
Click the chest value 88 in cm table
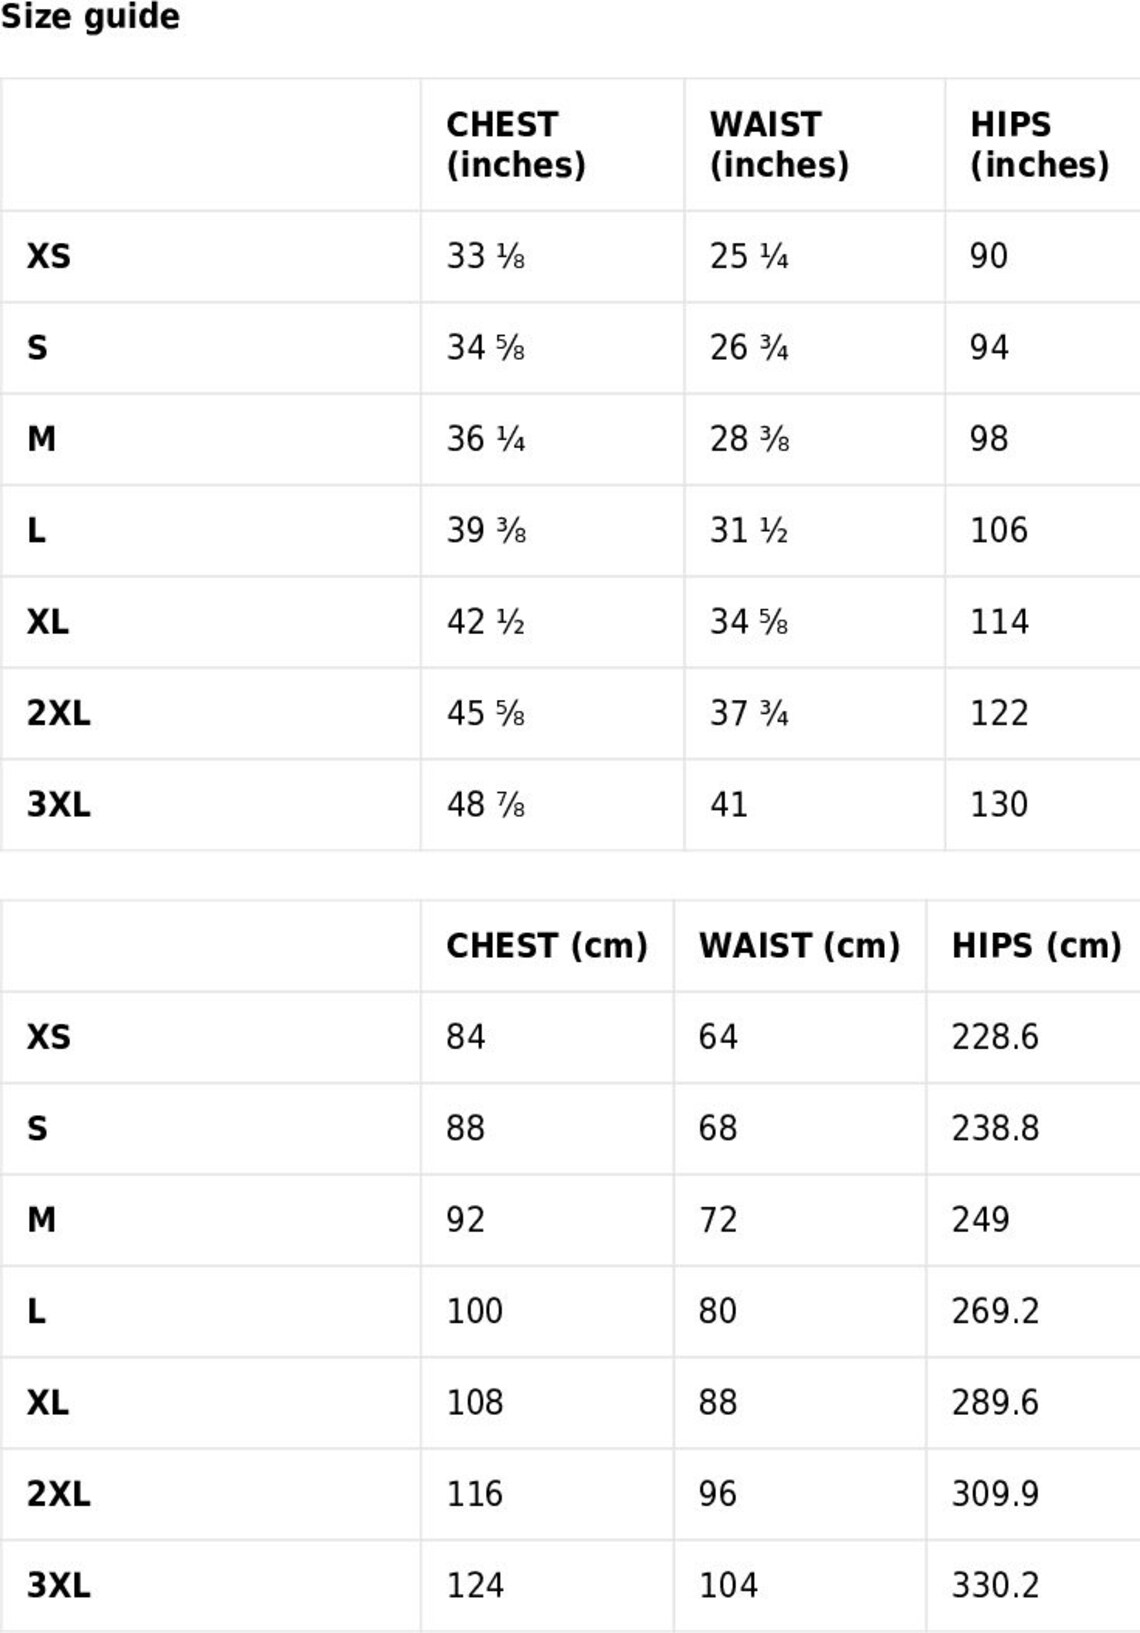466,1128
